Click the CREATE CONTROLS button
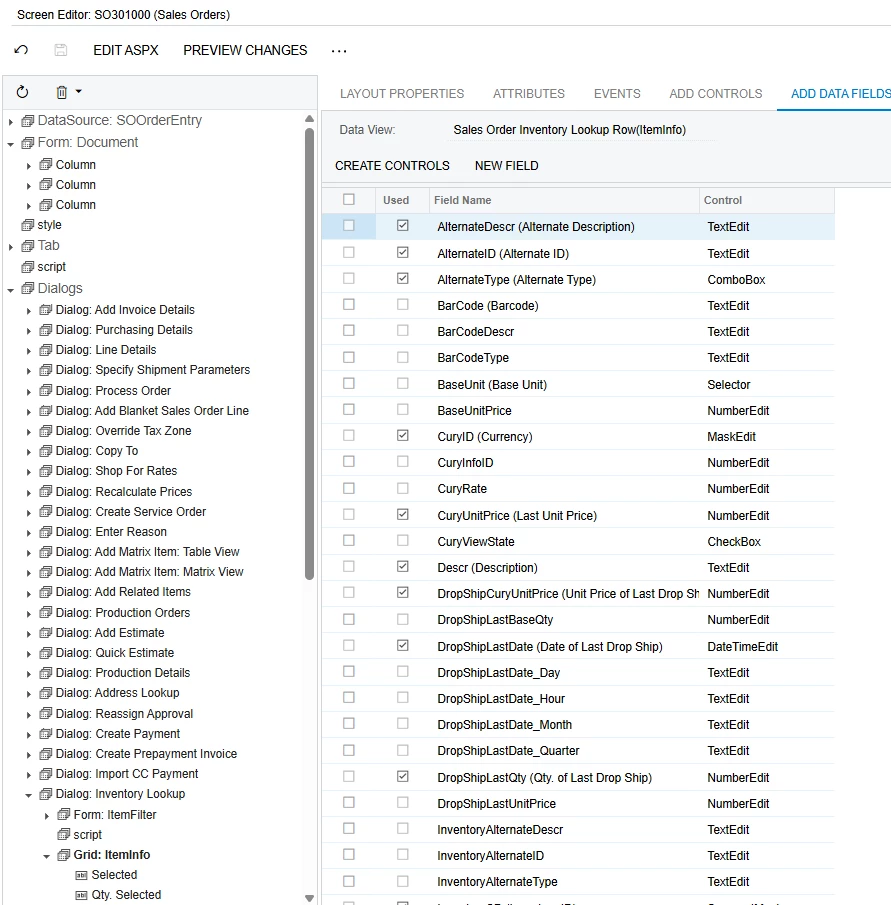891x905 pixels. [x=392, y=166]
